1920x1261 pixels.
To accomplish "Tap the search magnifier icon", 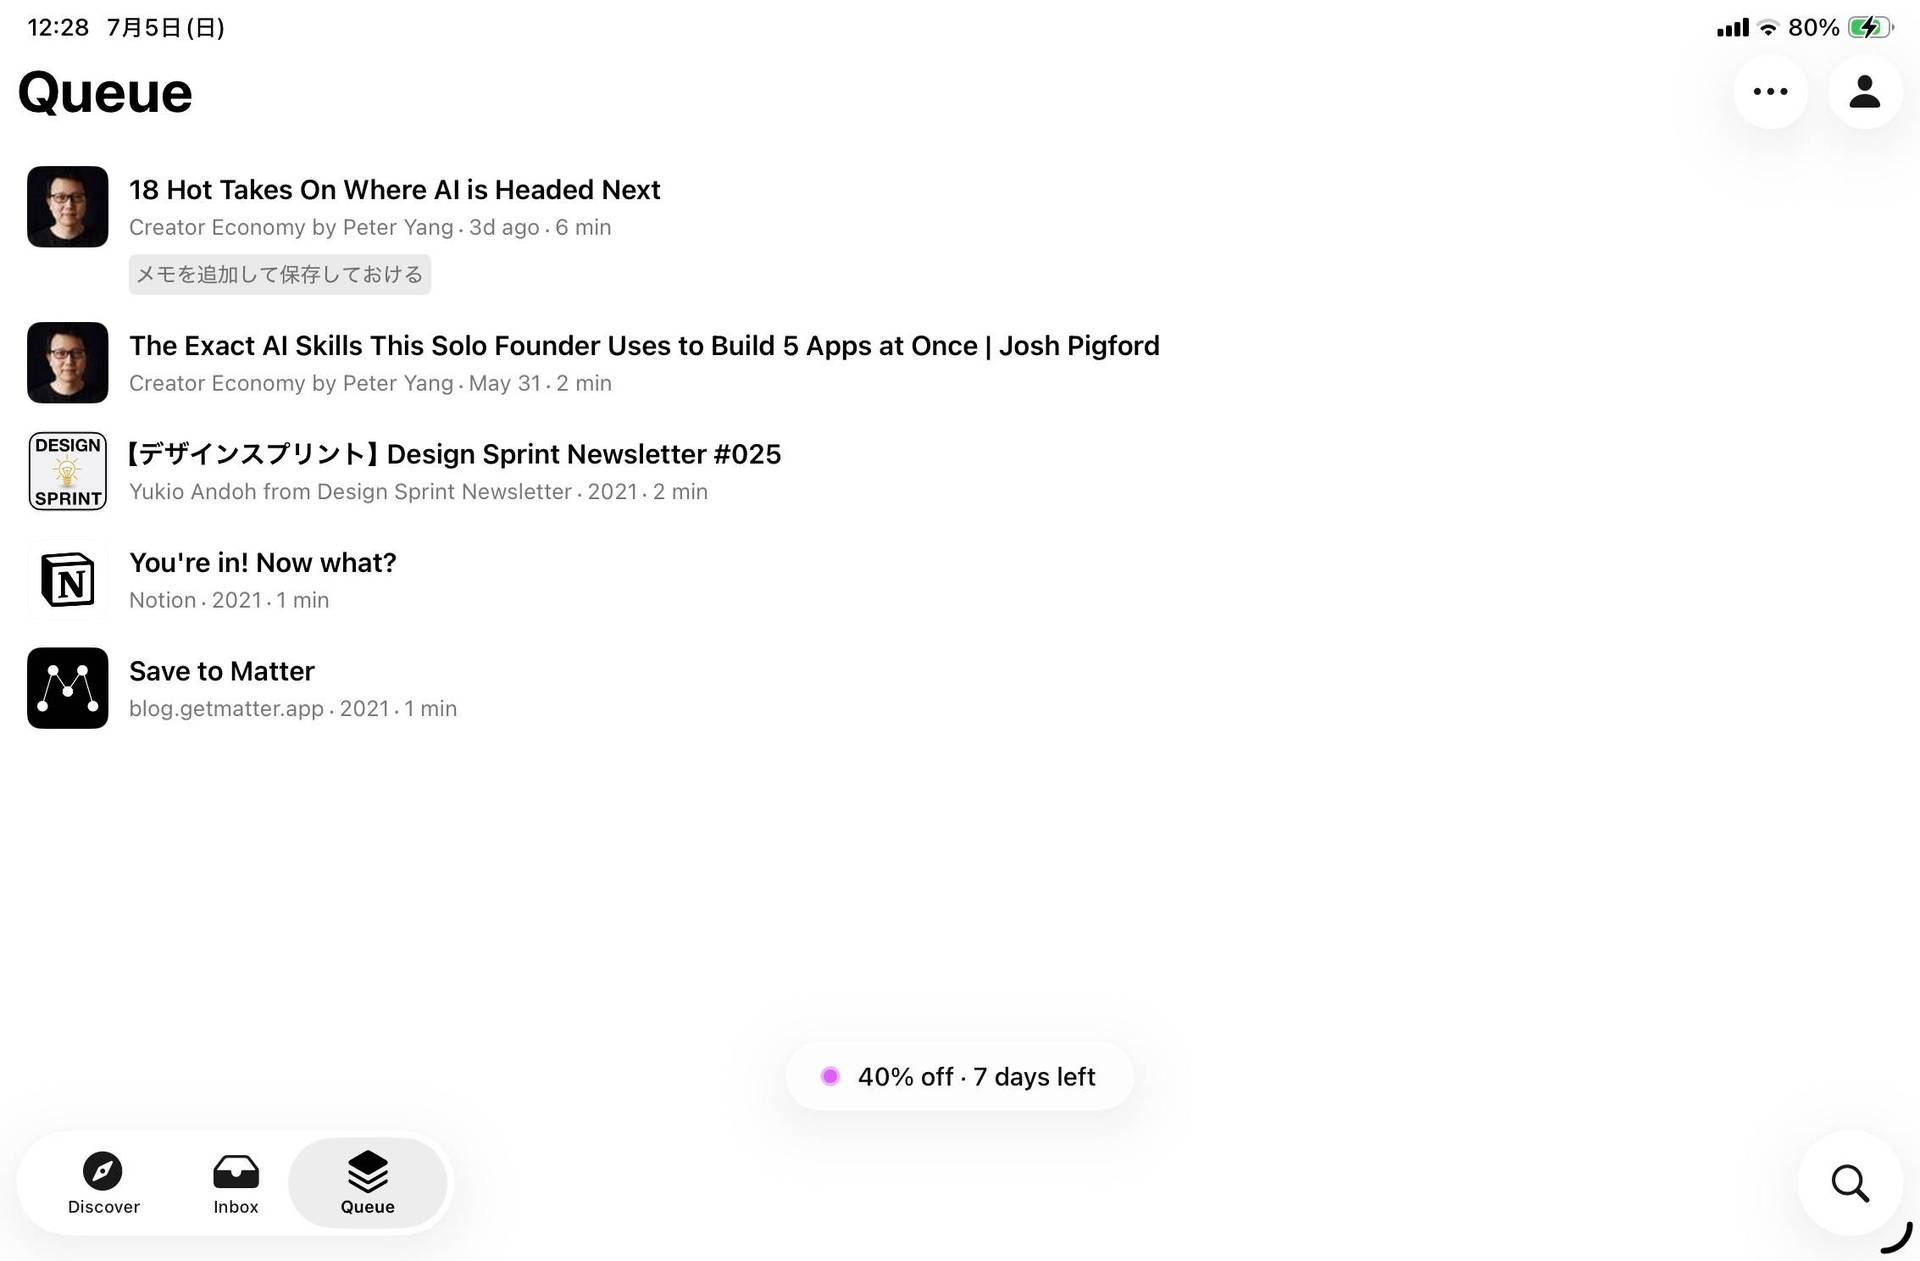I will pos(1850,1183).
